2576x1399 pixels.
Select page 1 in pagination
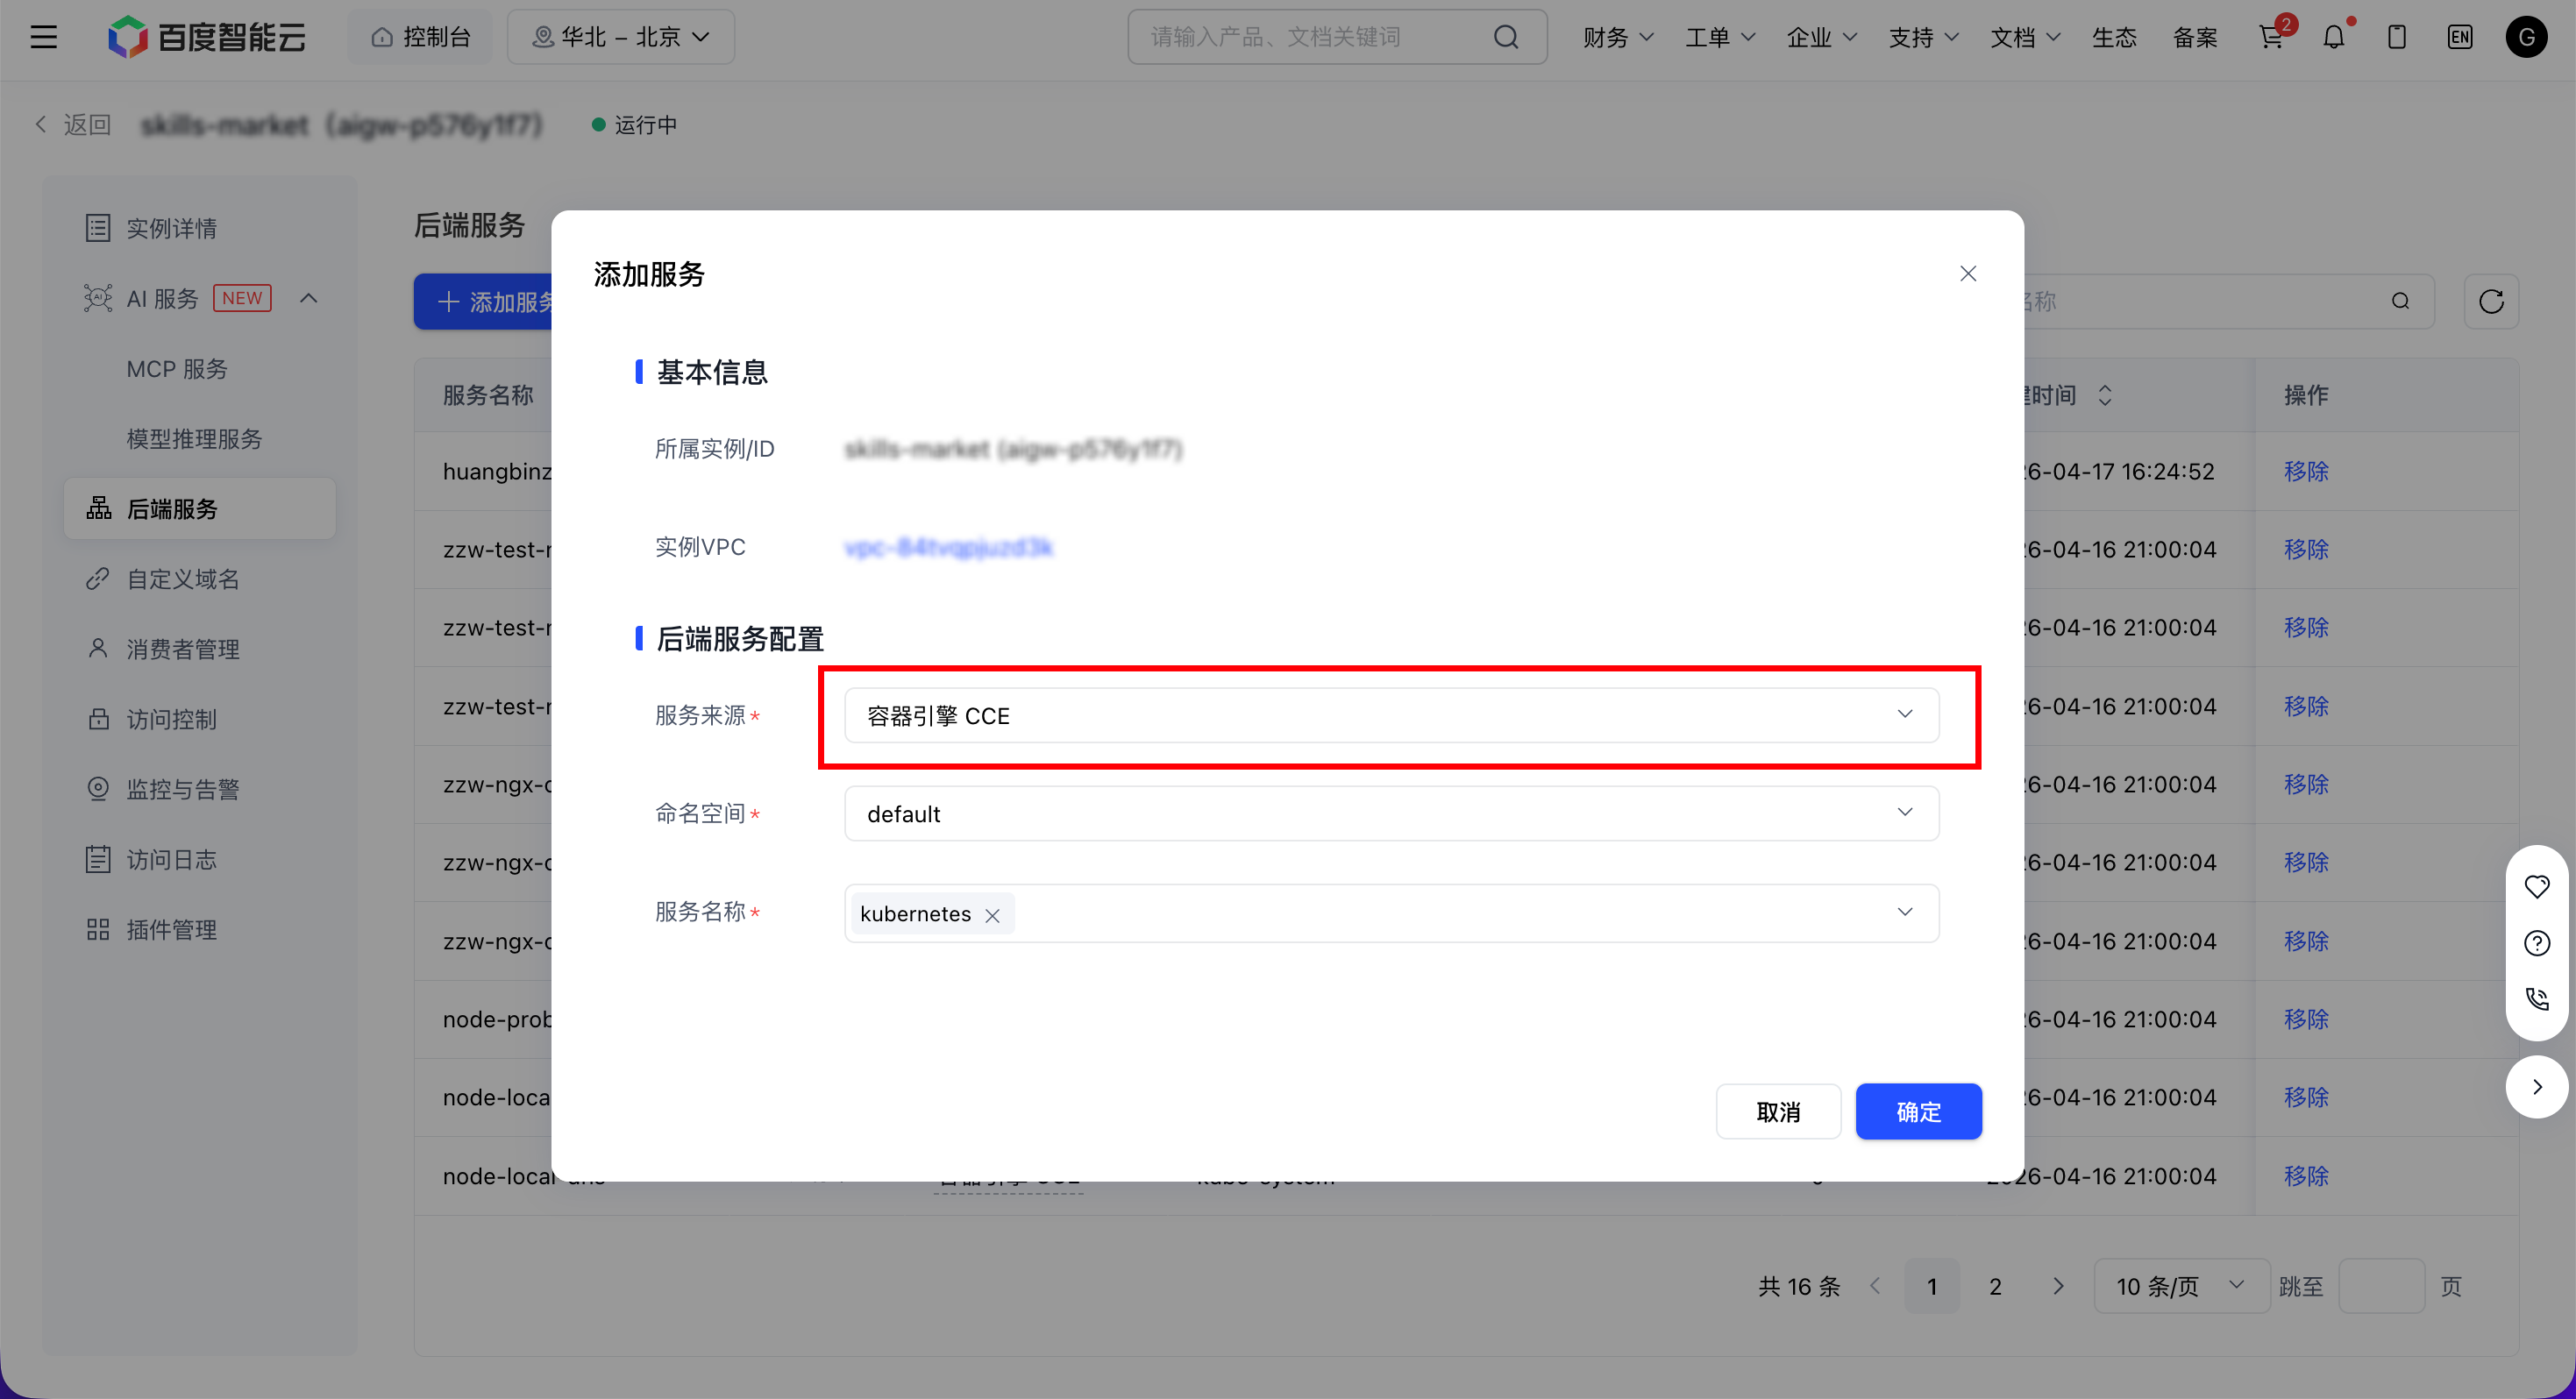pos(1932,1286)
